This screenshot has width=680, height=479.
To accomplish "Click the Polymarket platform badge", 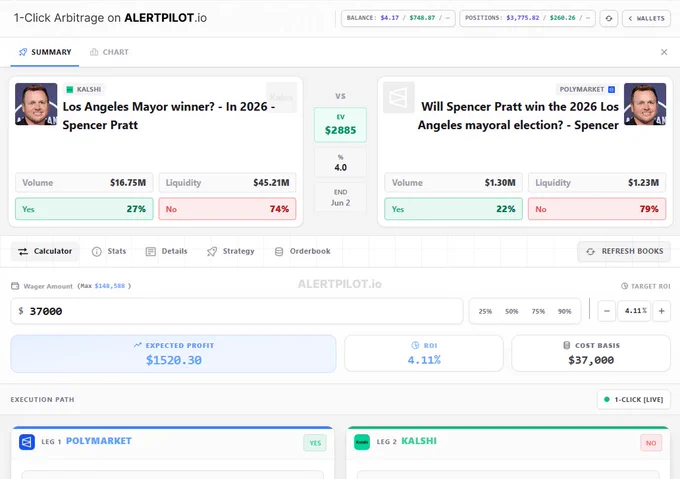I will [x=587, y=89].
